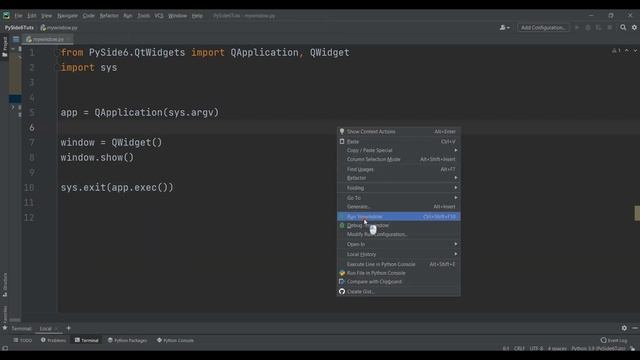Open the File menu

(x=18, y=16)
